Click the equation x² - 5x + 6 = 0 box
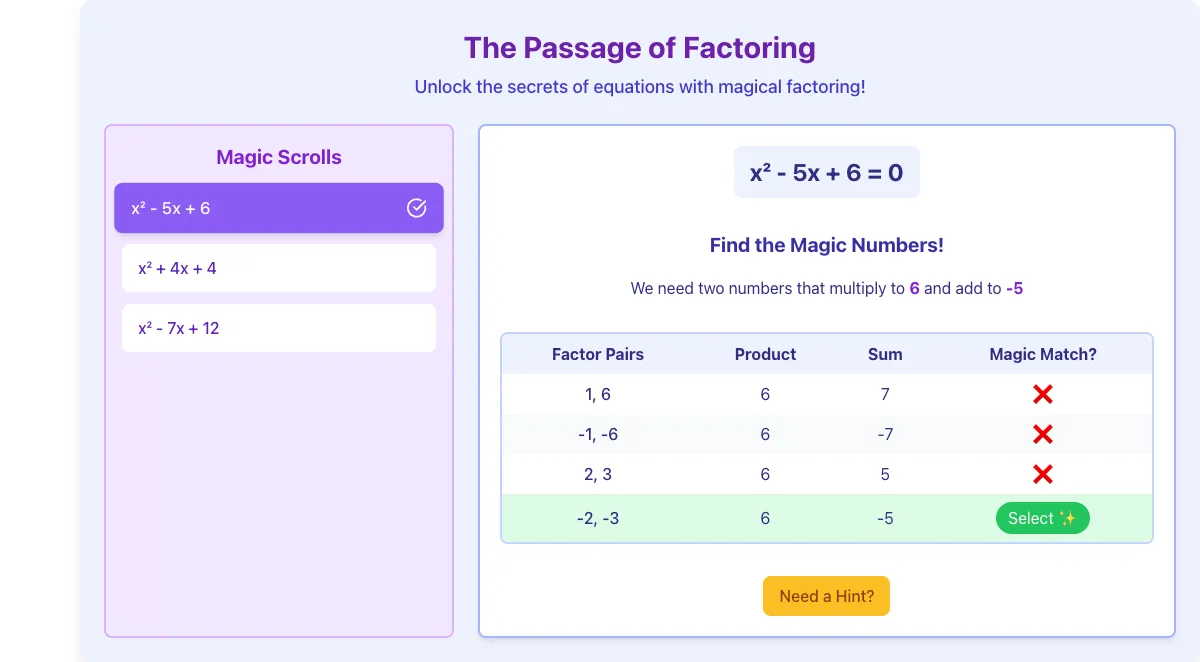The image size is (1200, 662). [x=827, y=172]
